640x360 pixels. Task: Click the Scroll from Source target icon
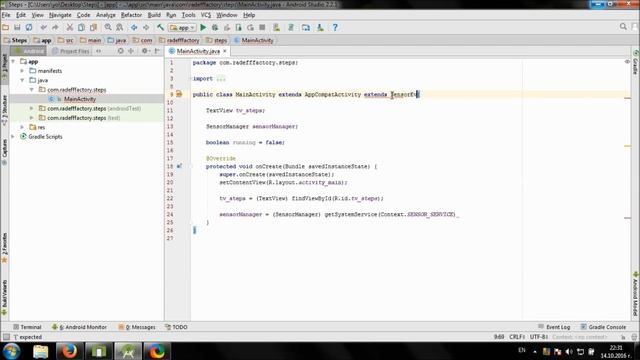120,51
